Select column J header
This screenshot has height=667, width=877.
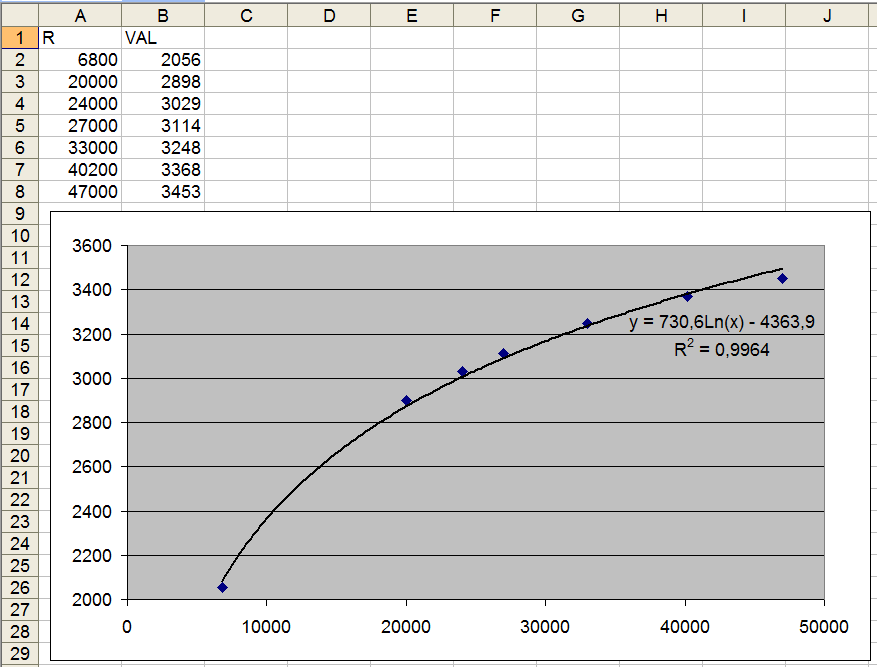(x=828, y=16)
